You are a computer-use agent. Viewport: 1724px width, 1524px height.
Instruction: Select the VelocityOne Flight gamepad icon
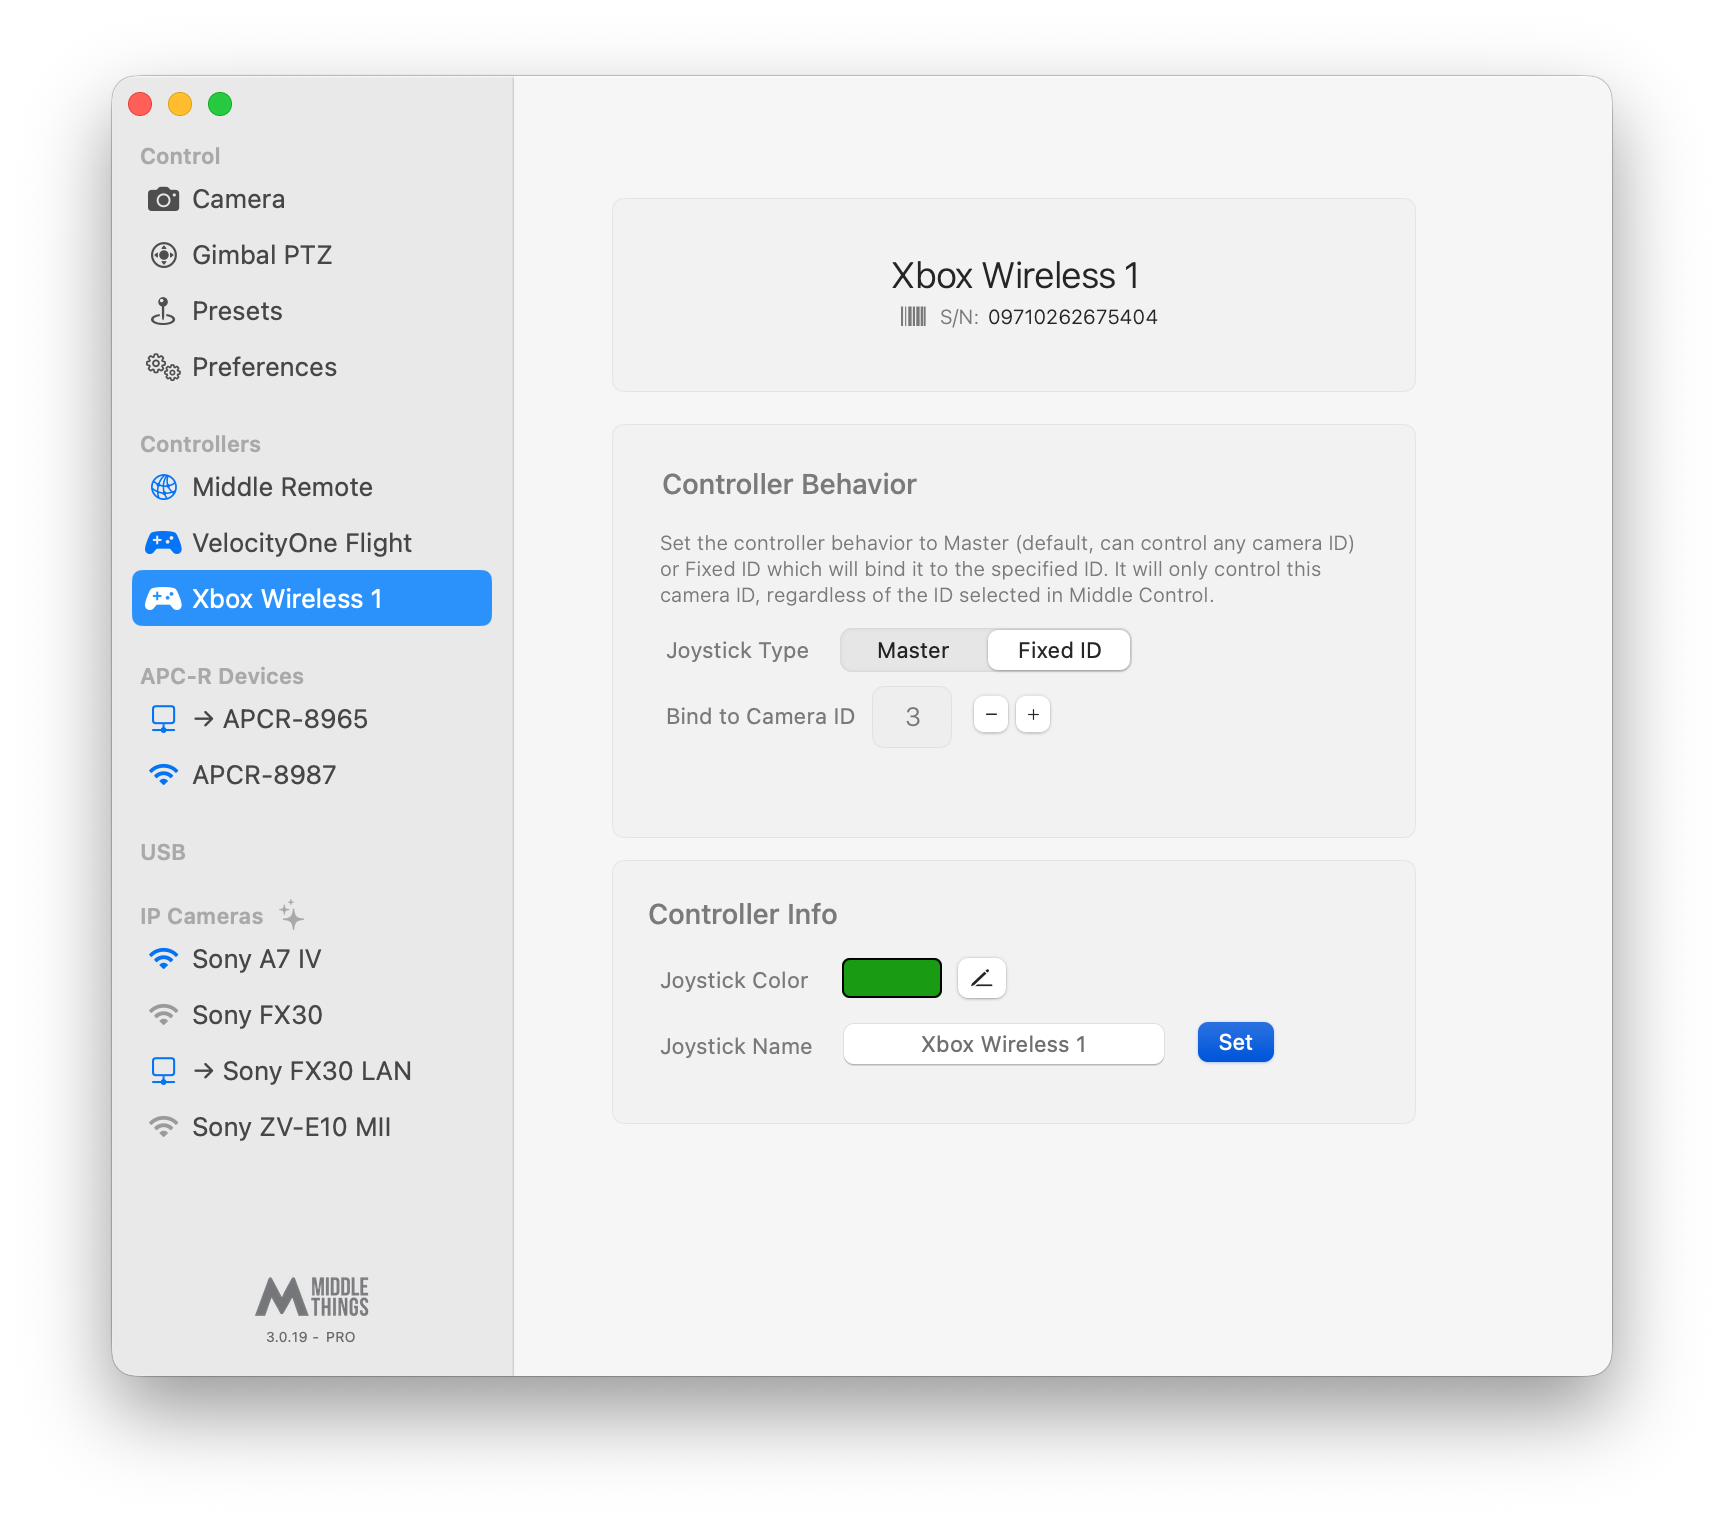[163, 543]
